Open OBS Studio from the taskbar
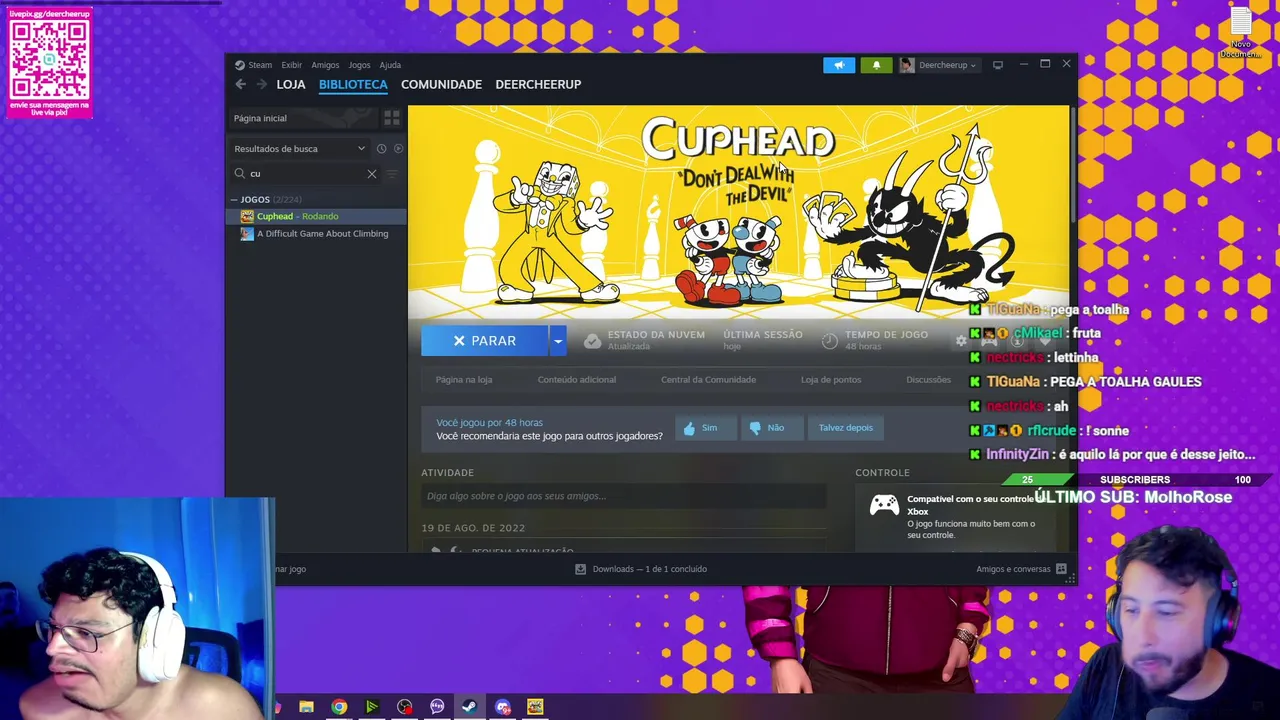 [x=404, y=707]
